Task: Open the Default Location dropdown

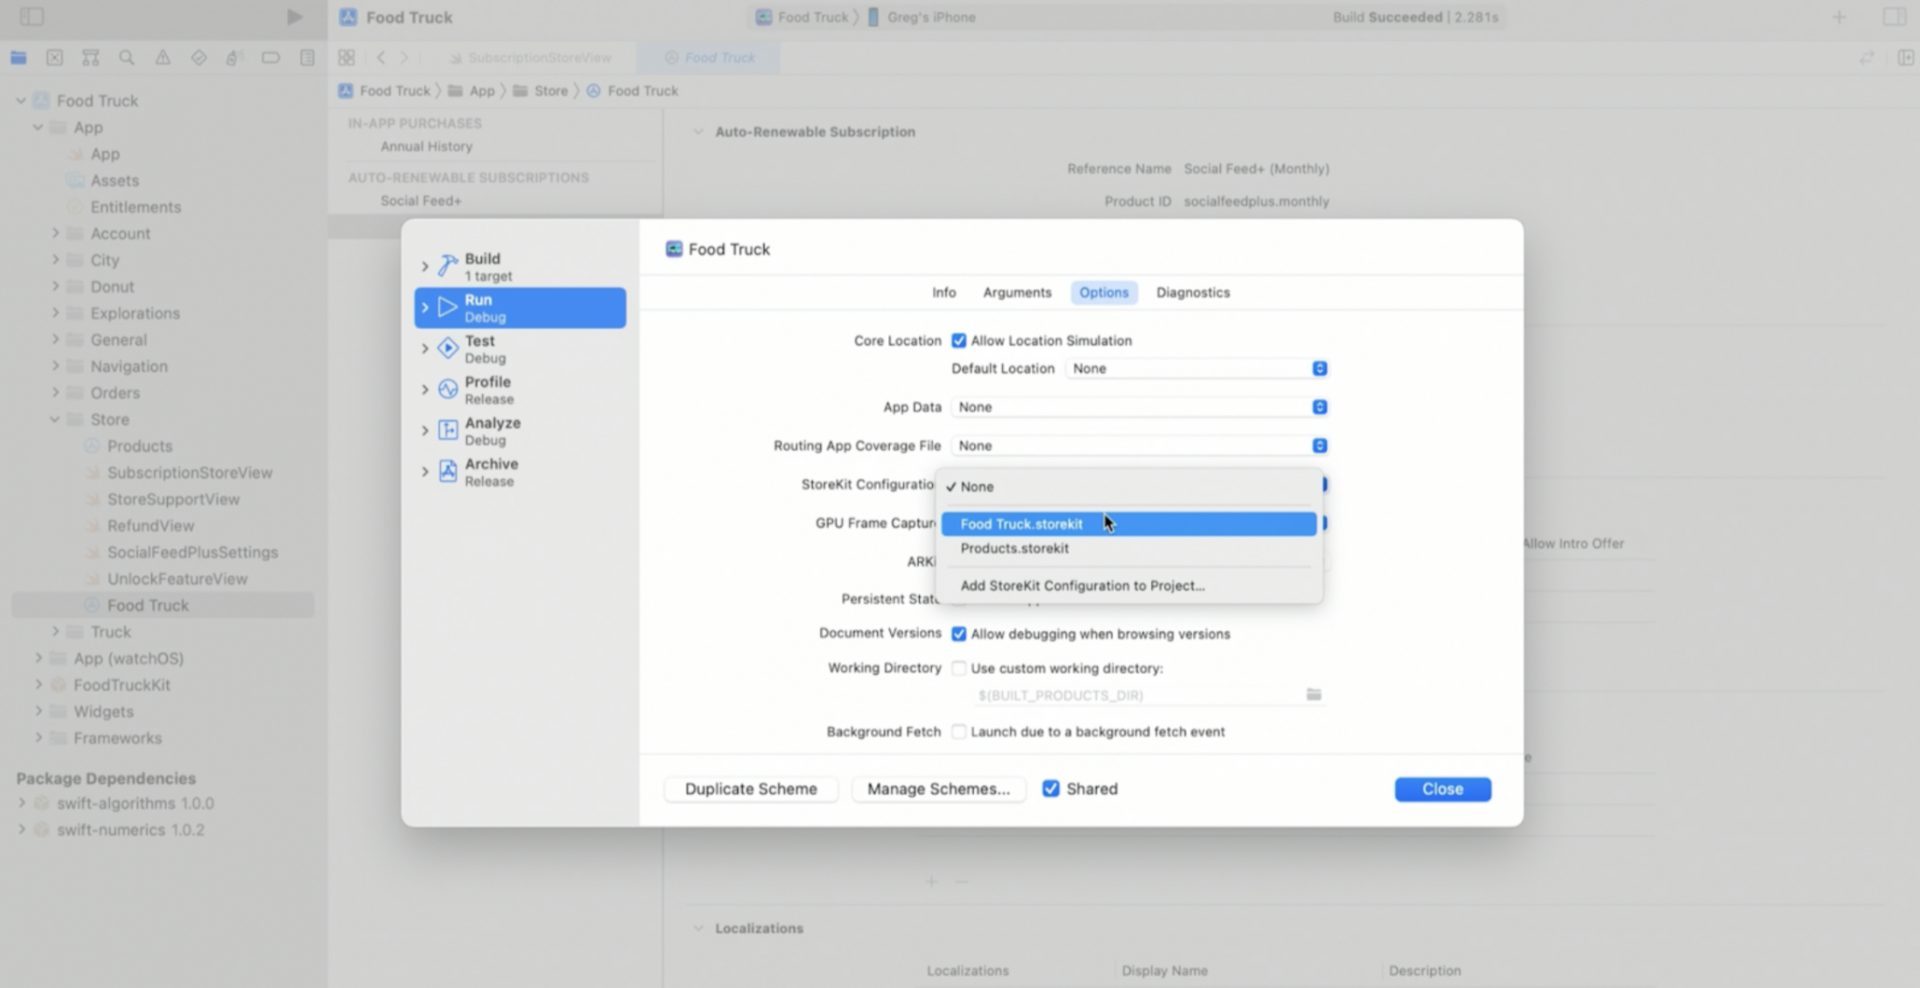Action: coord(1196,369)
